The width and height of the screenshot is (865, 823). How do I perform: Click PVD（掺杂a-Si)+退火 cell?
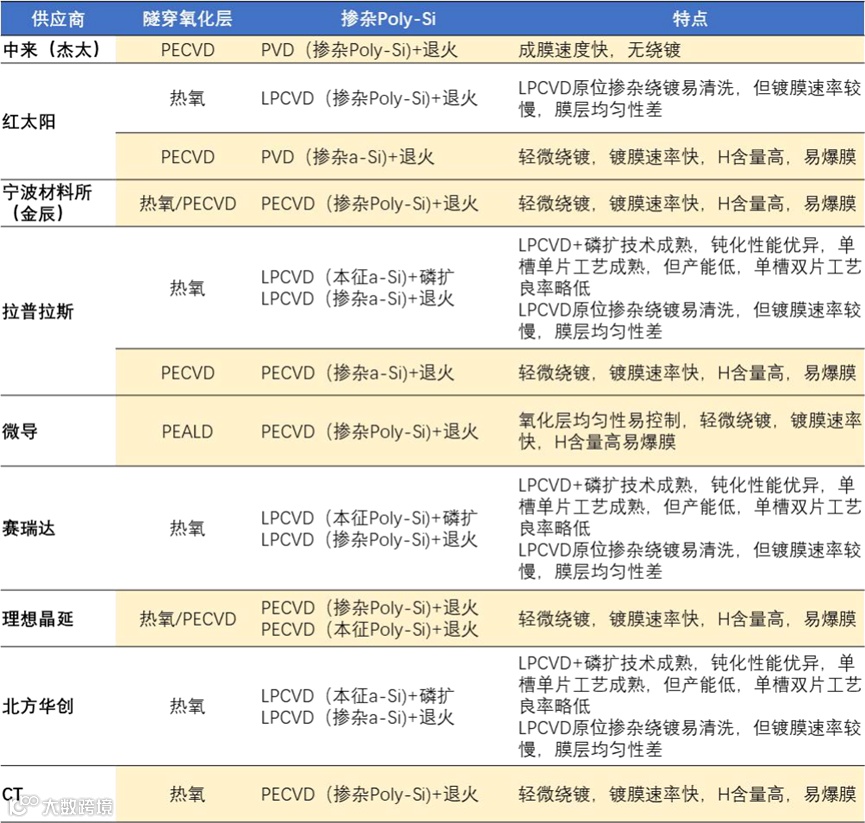pyautogui.click(x=348, y=157)
